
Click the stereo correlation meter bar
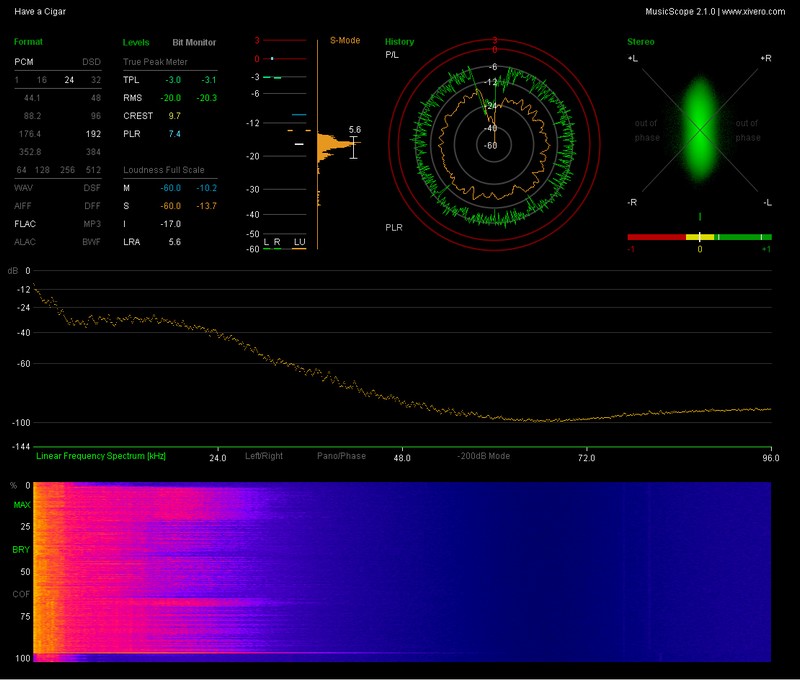699,237
